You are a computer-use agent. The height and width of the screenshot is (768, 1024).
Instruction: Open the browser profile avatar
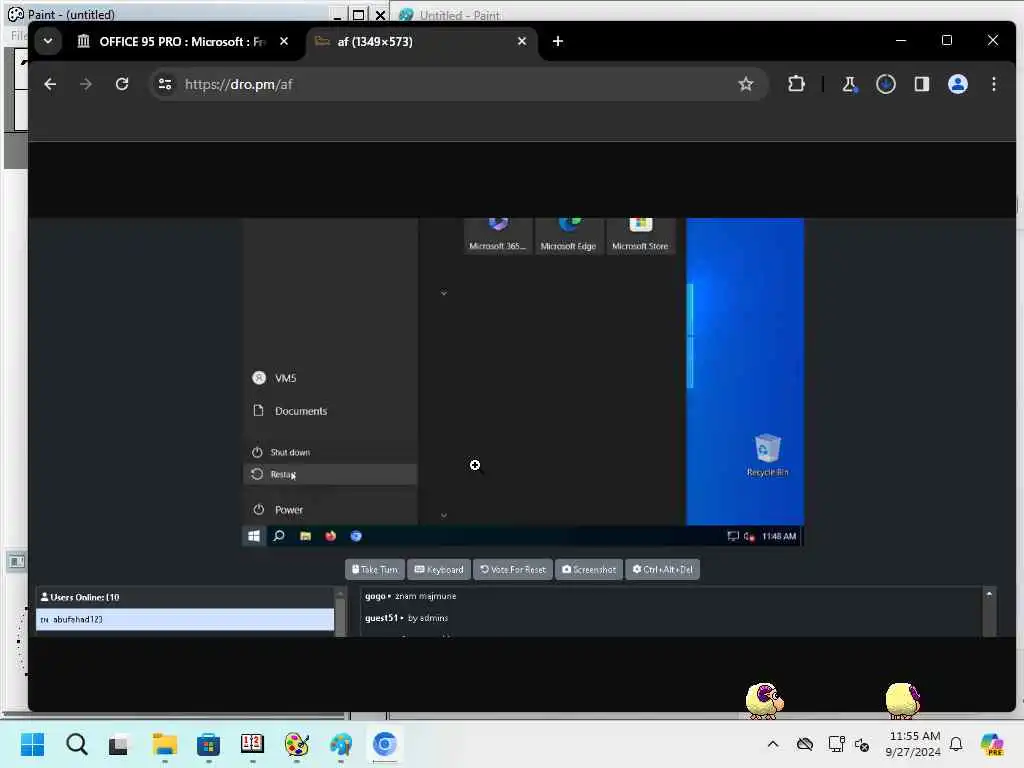(x=957, y=84)
